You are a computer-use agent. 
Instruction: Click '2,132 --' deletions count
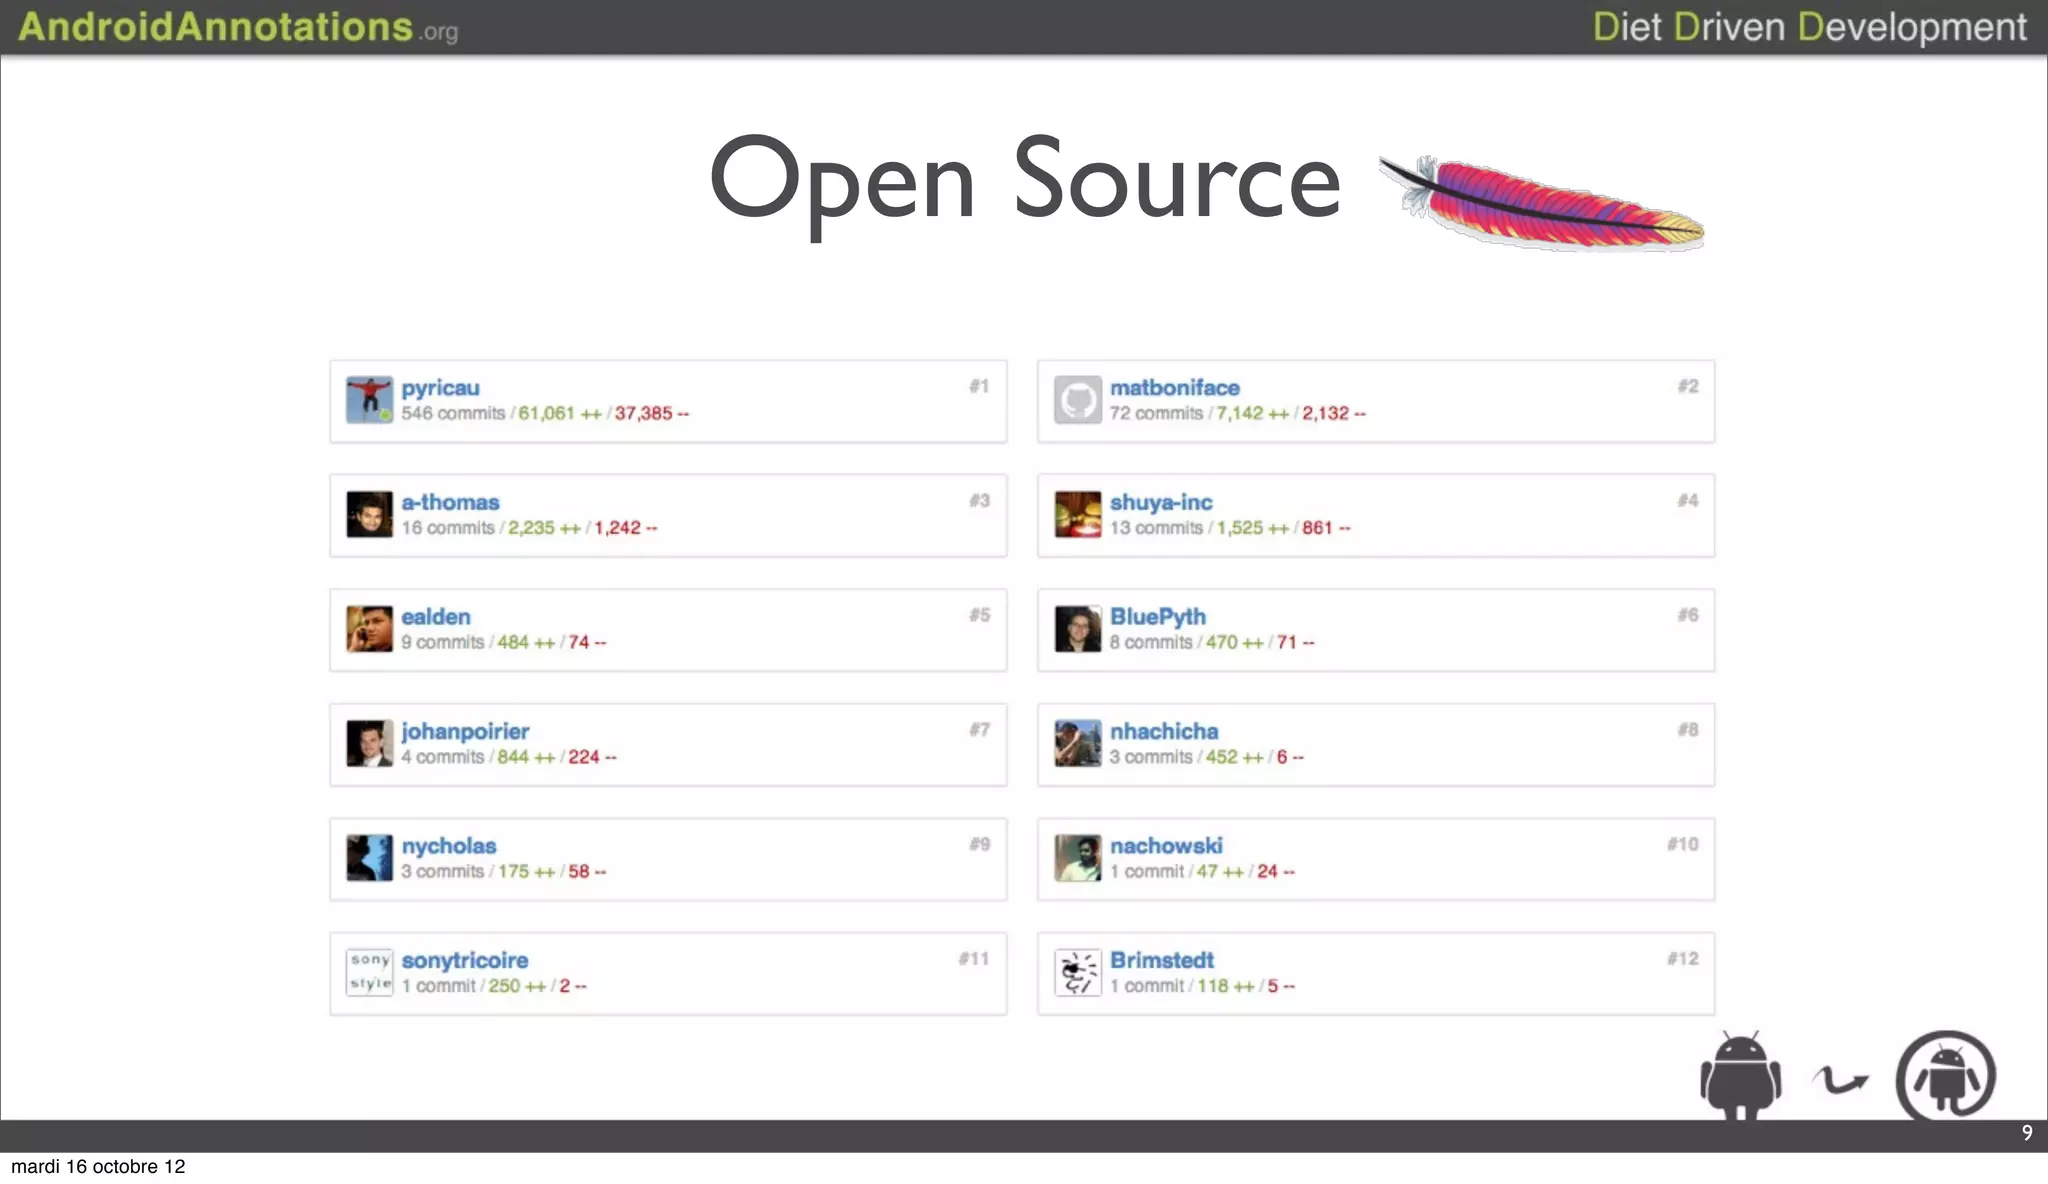coord(1333,413)
